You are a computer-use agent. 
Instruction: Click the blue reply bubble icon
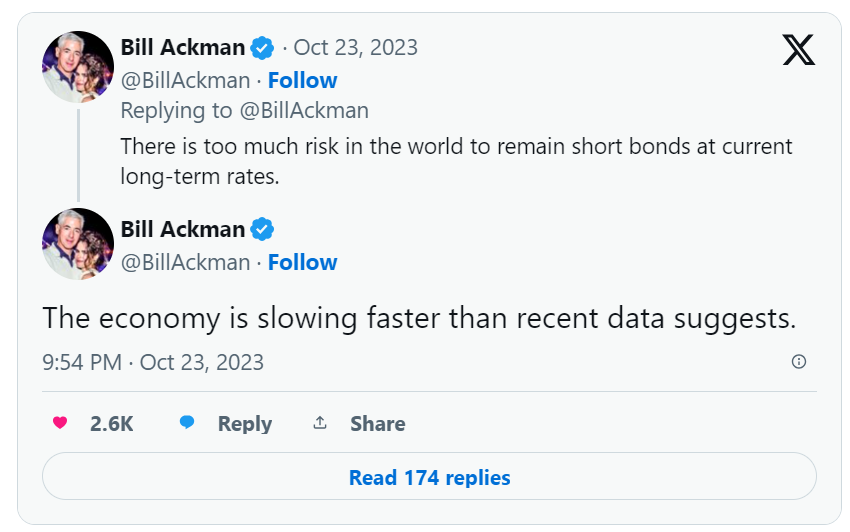coord(187,423)
